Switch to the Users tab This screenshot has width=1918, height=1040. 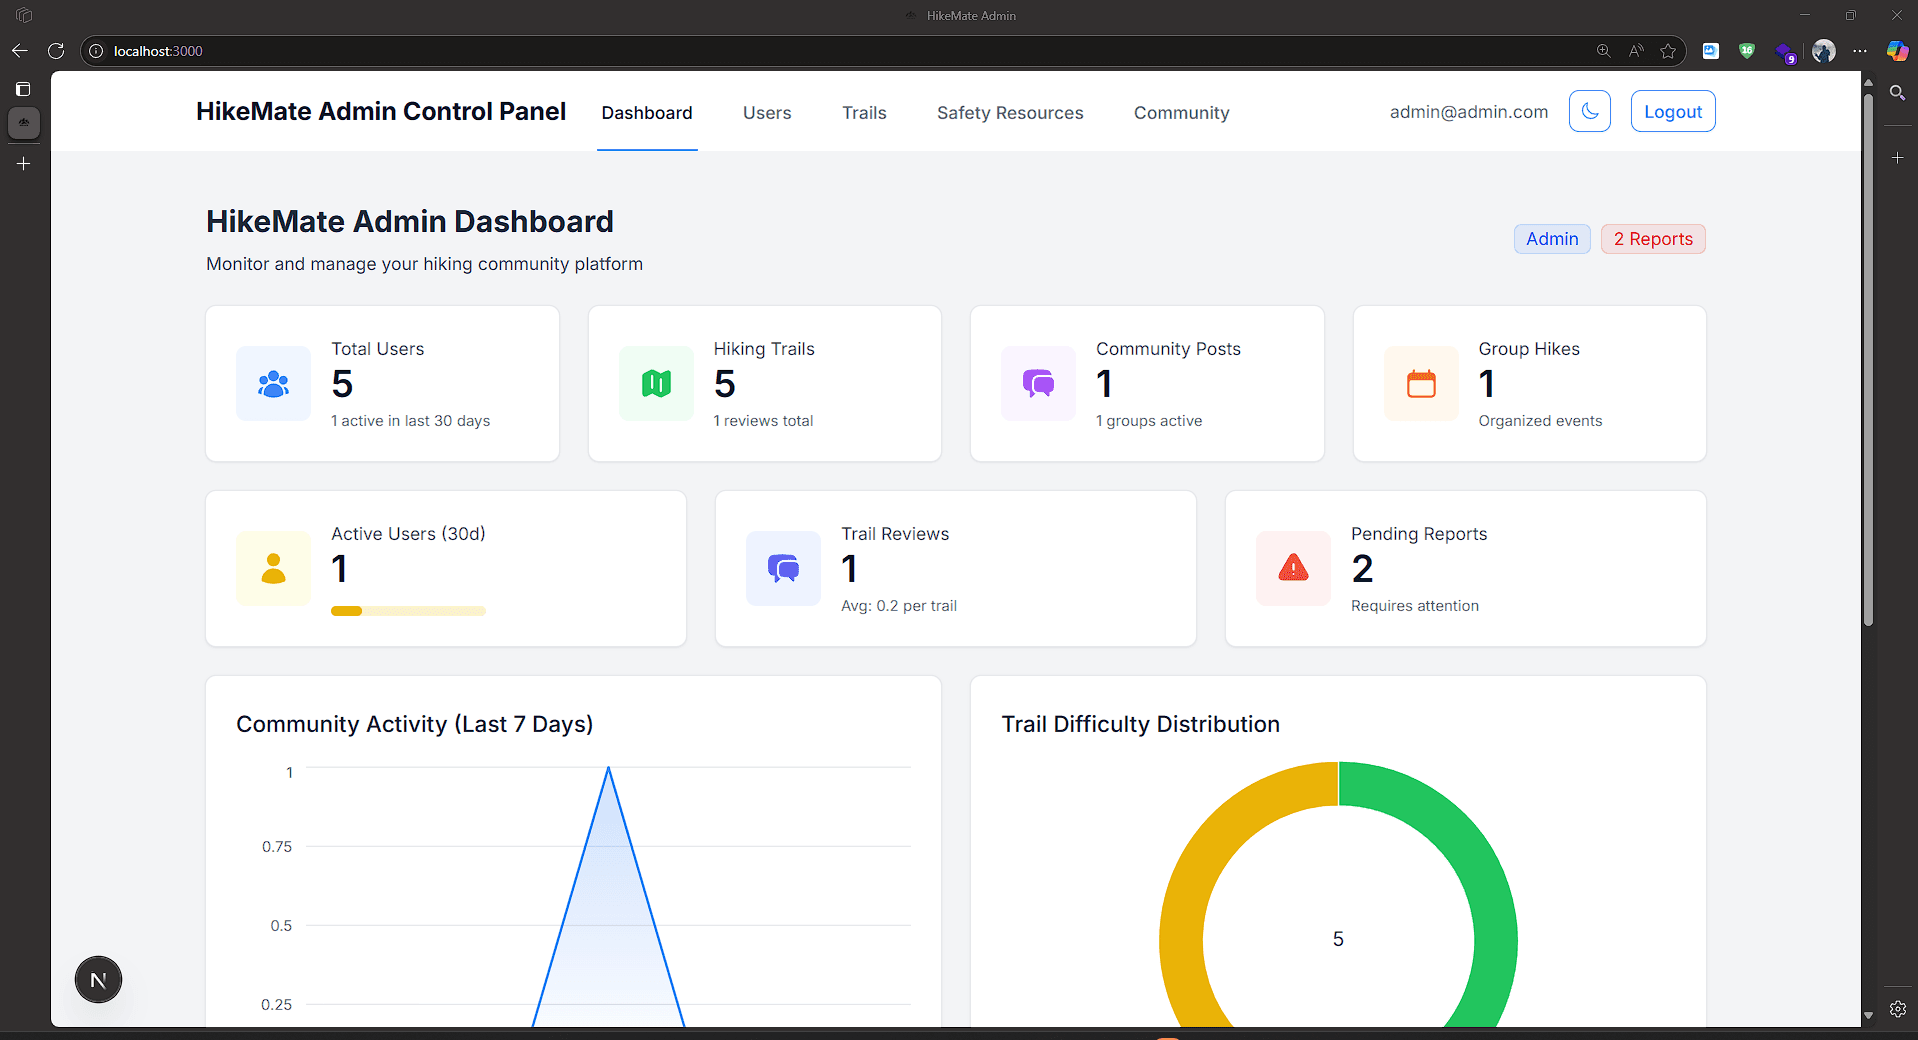(767, 113)
